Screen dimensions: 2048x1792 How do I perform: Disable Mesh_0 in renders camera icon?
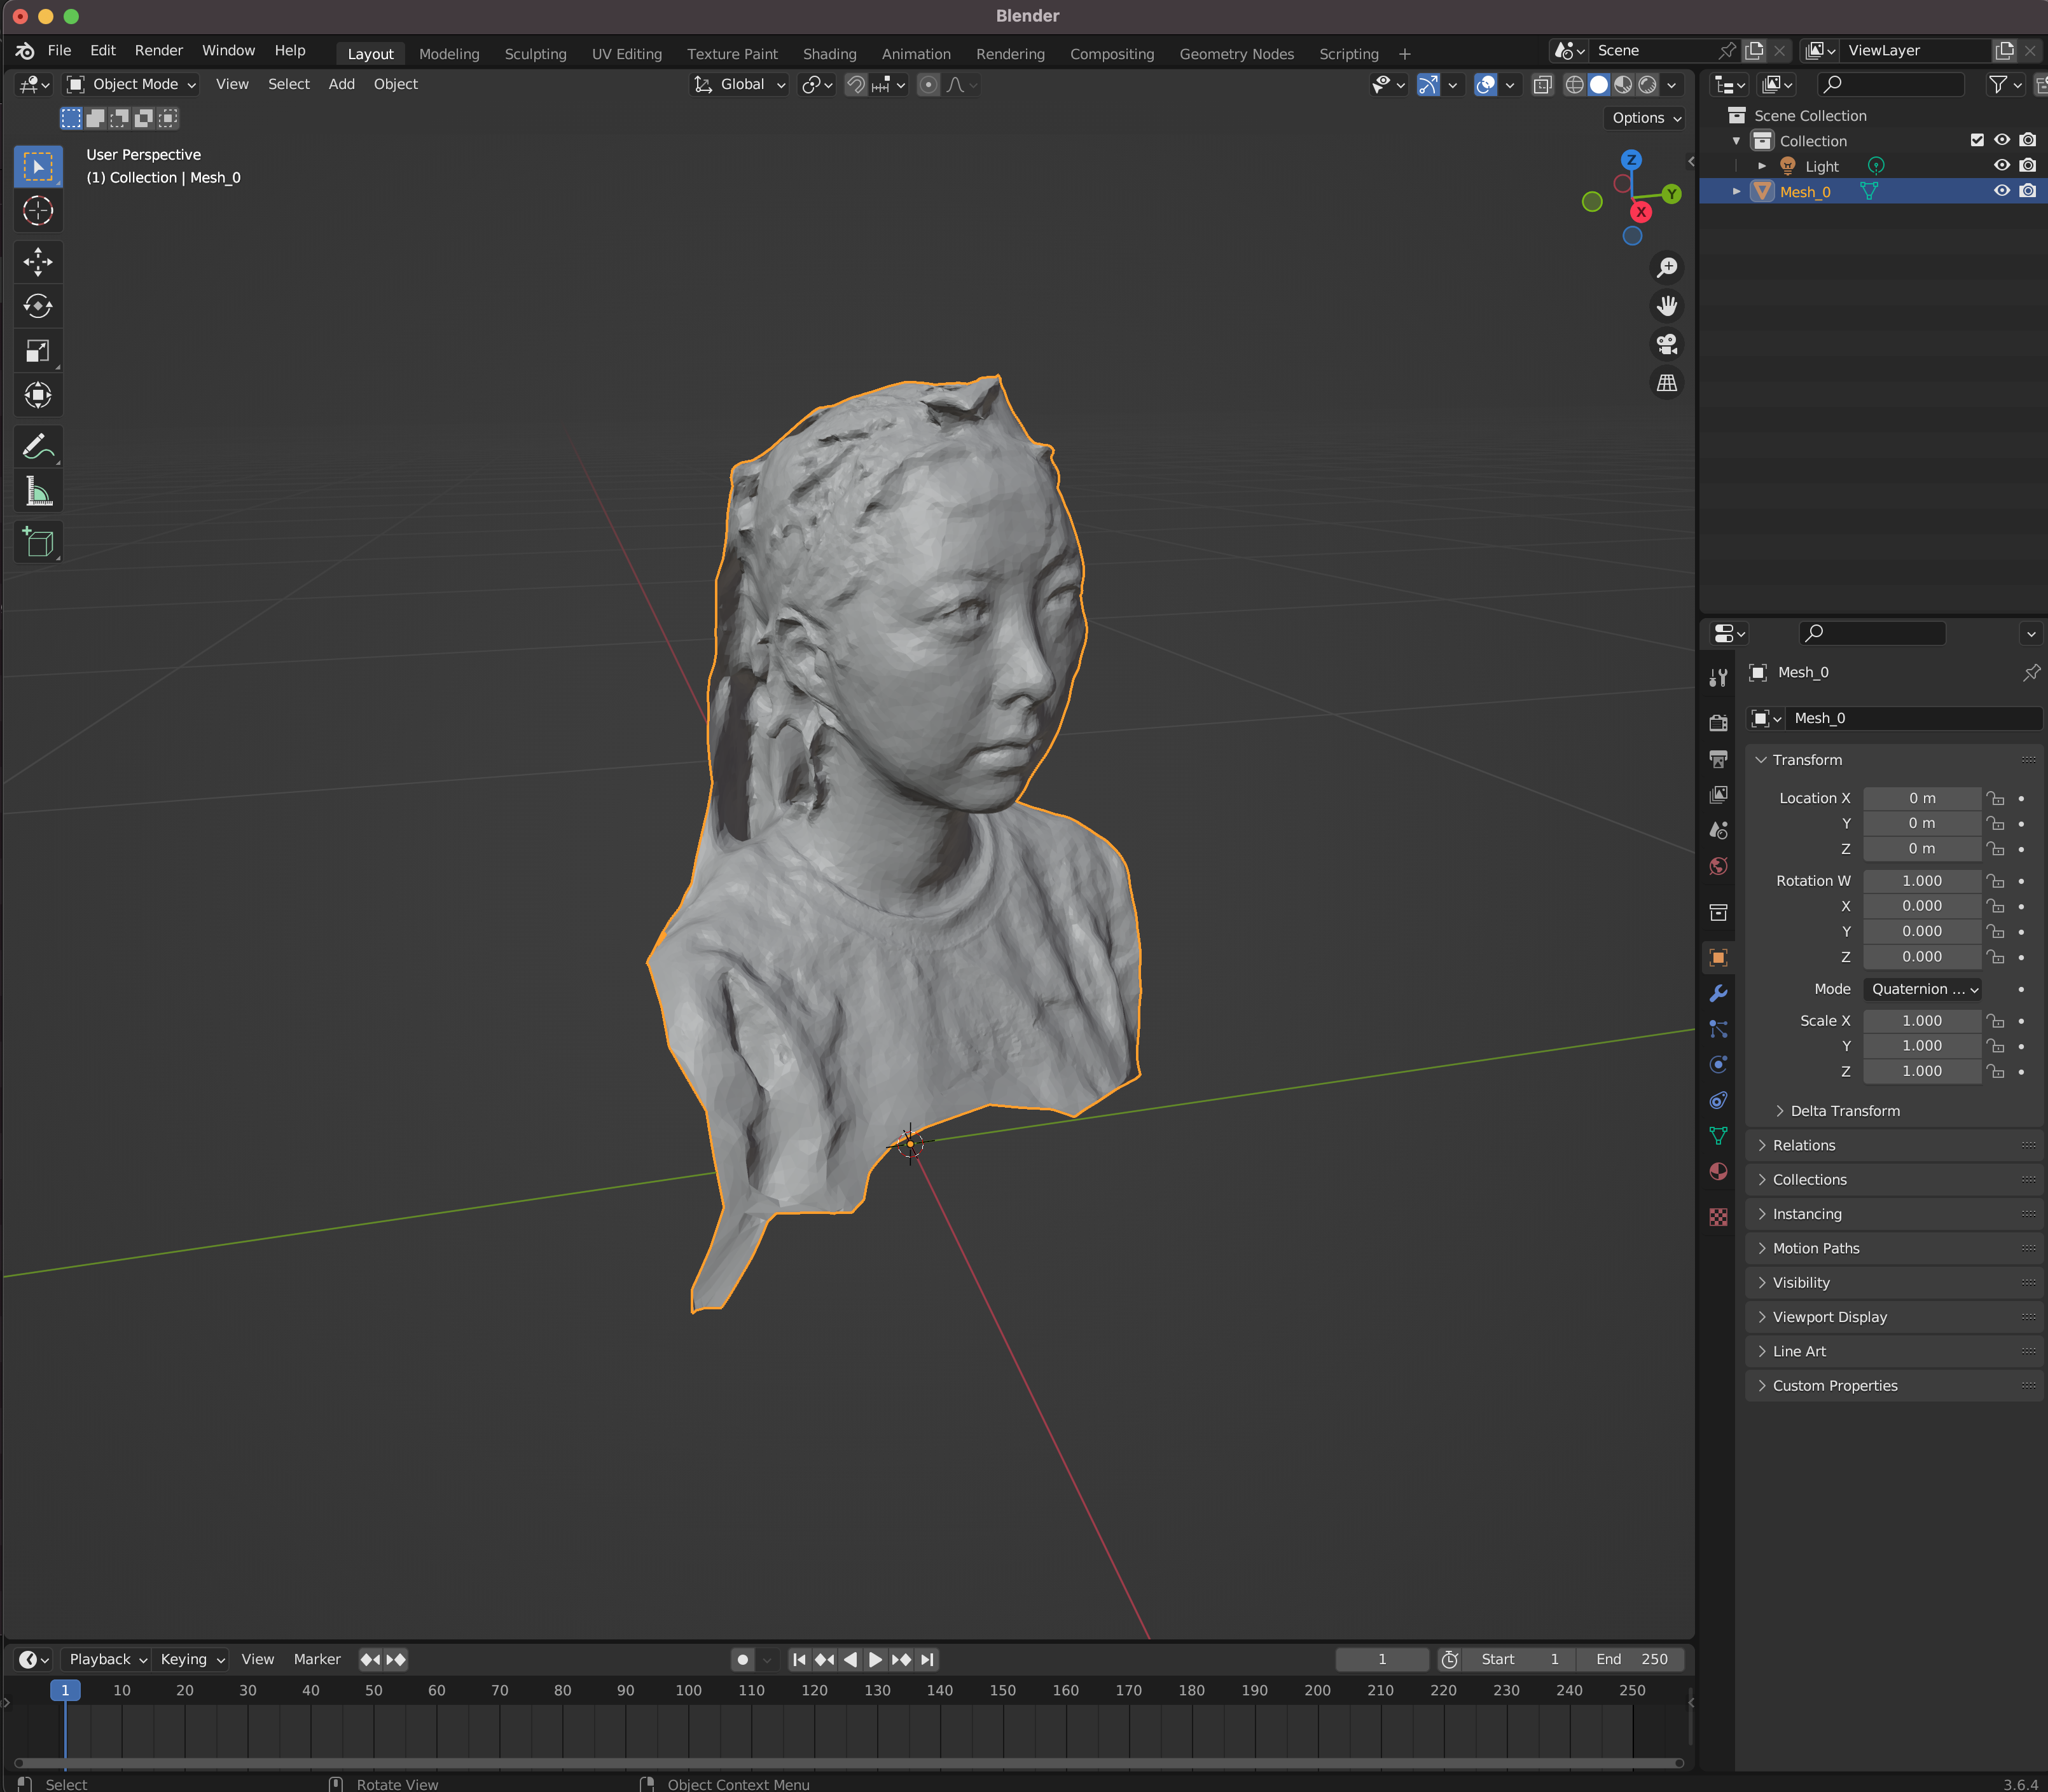[x=2027, y=191]
